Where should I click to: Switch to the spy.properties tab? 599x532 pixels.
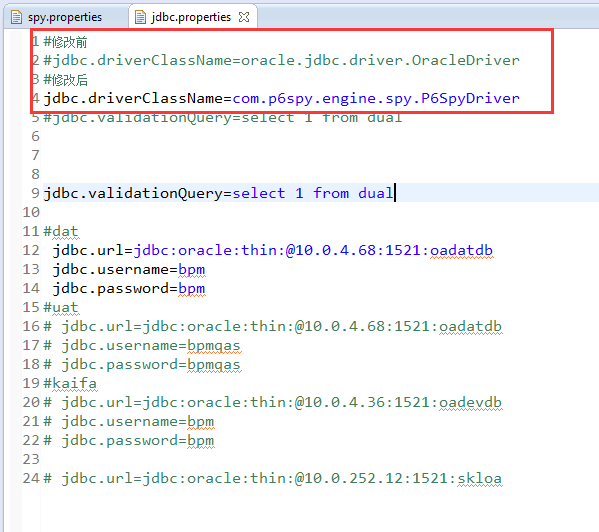pyautogui.click(x=65, y=17)
